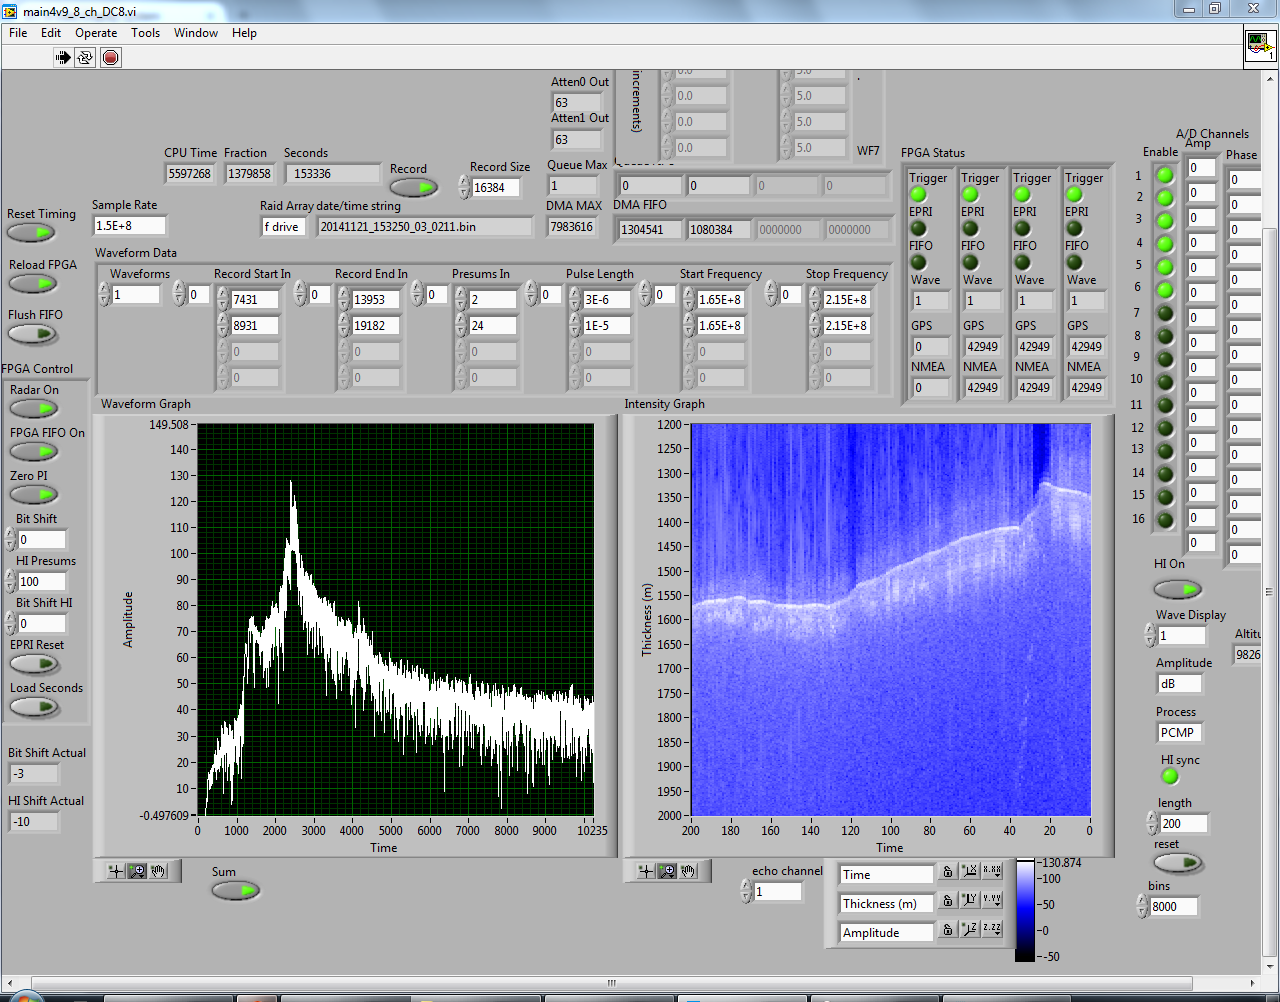Viewport: 1280px width, 1002px height.
Task: Open the Tools menu
Action: click(145, 33)
